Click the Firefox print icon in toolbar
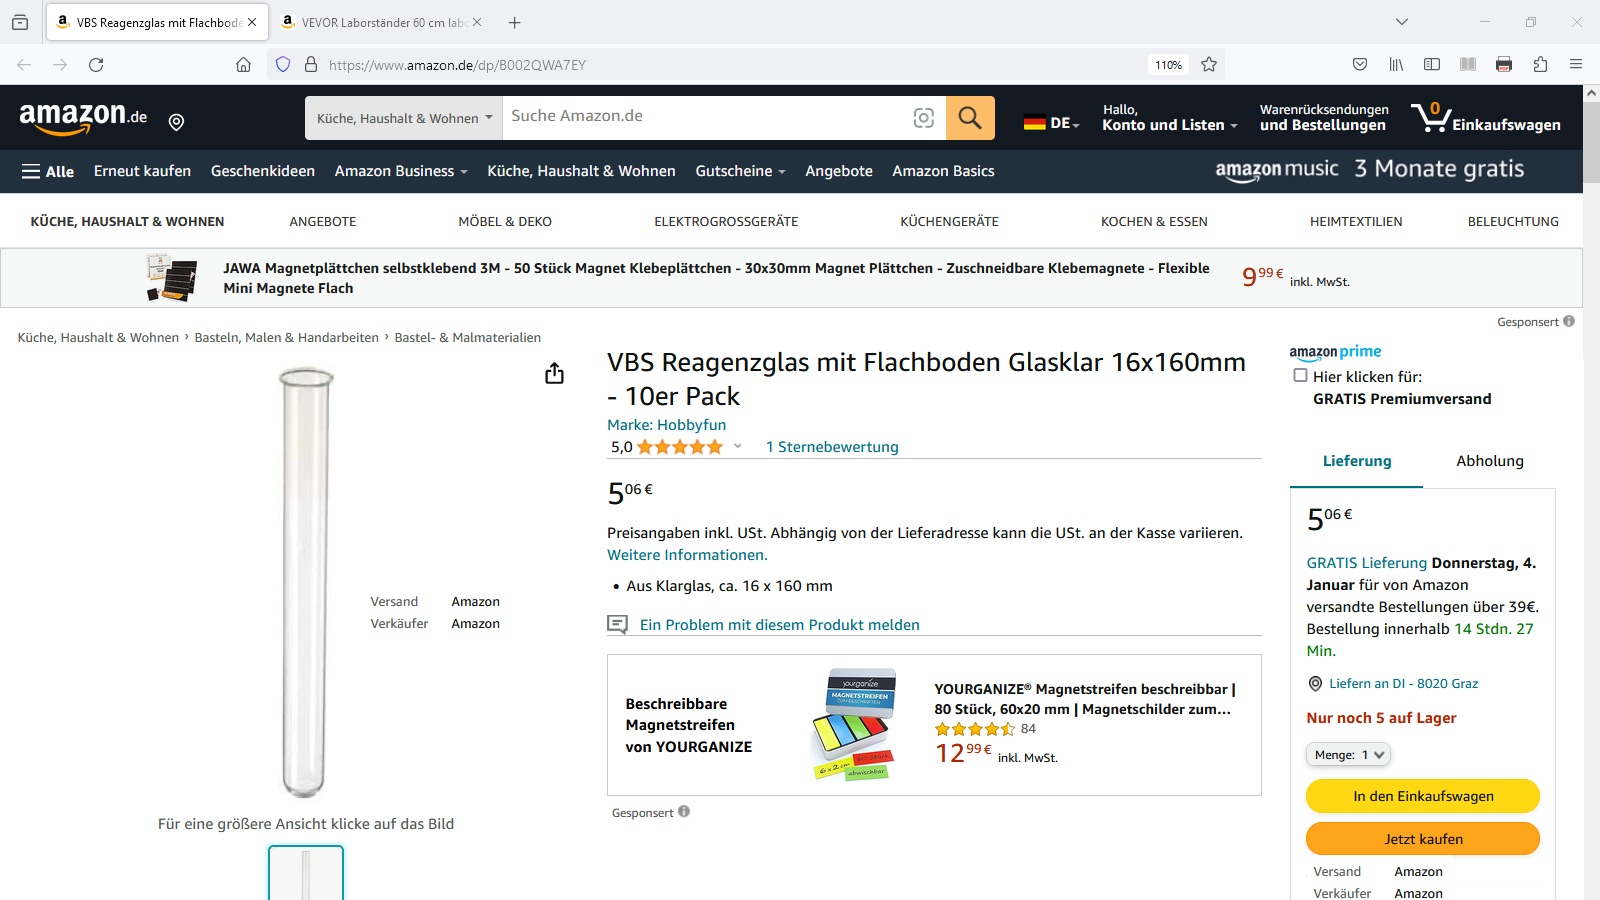The image size is (1600, 900). tap(1504, 65)
